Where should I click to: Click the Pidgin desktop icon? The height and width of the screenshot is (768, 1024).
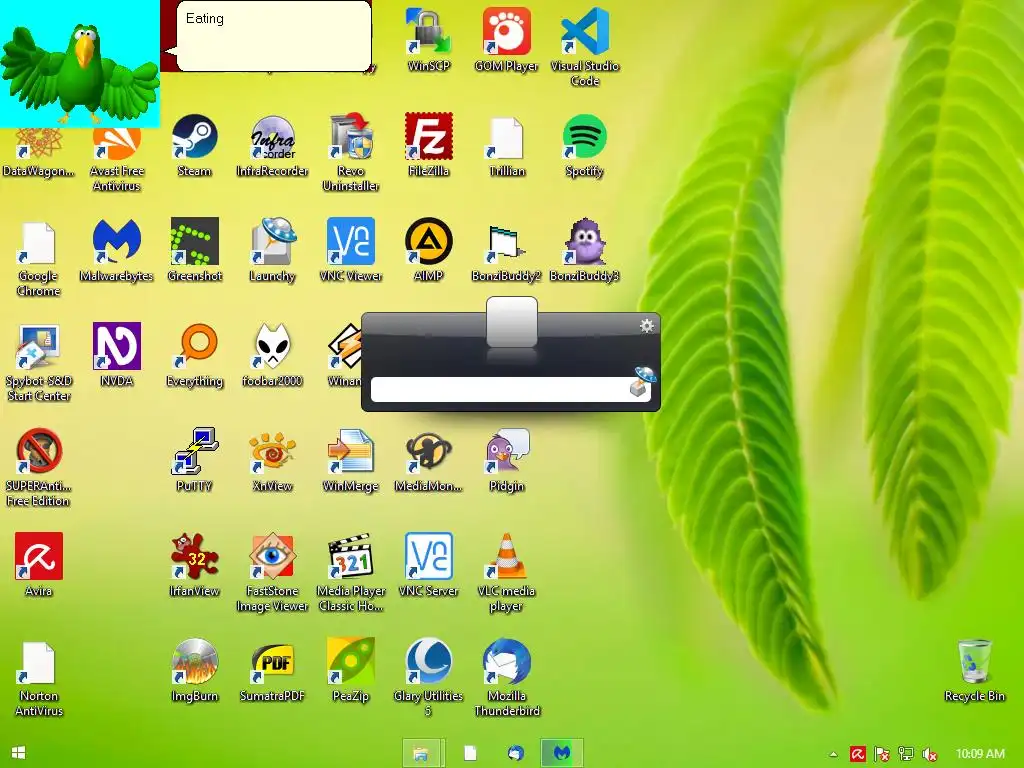point(507,460)
